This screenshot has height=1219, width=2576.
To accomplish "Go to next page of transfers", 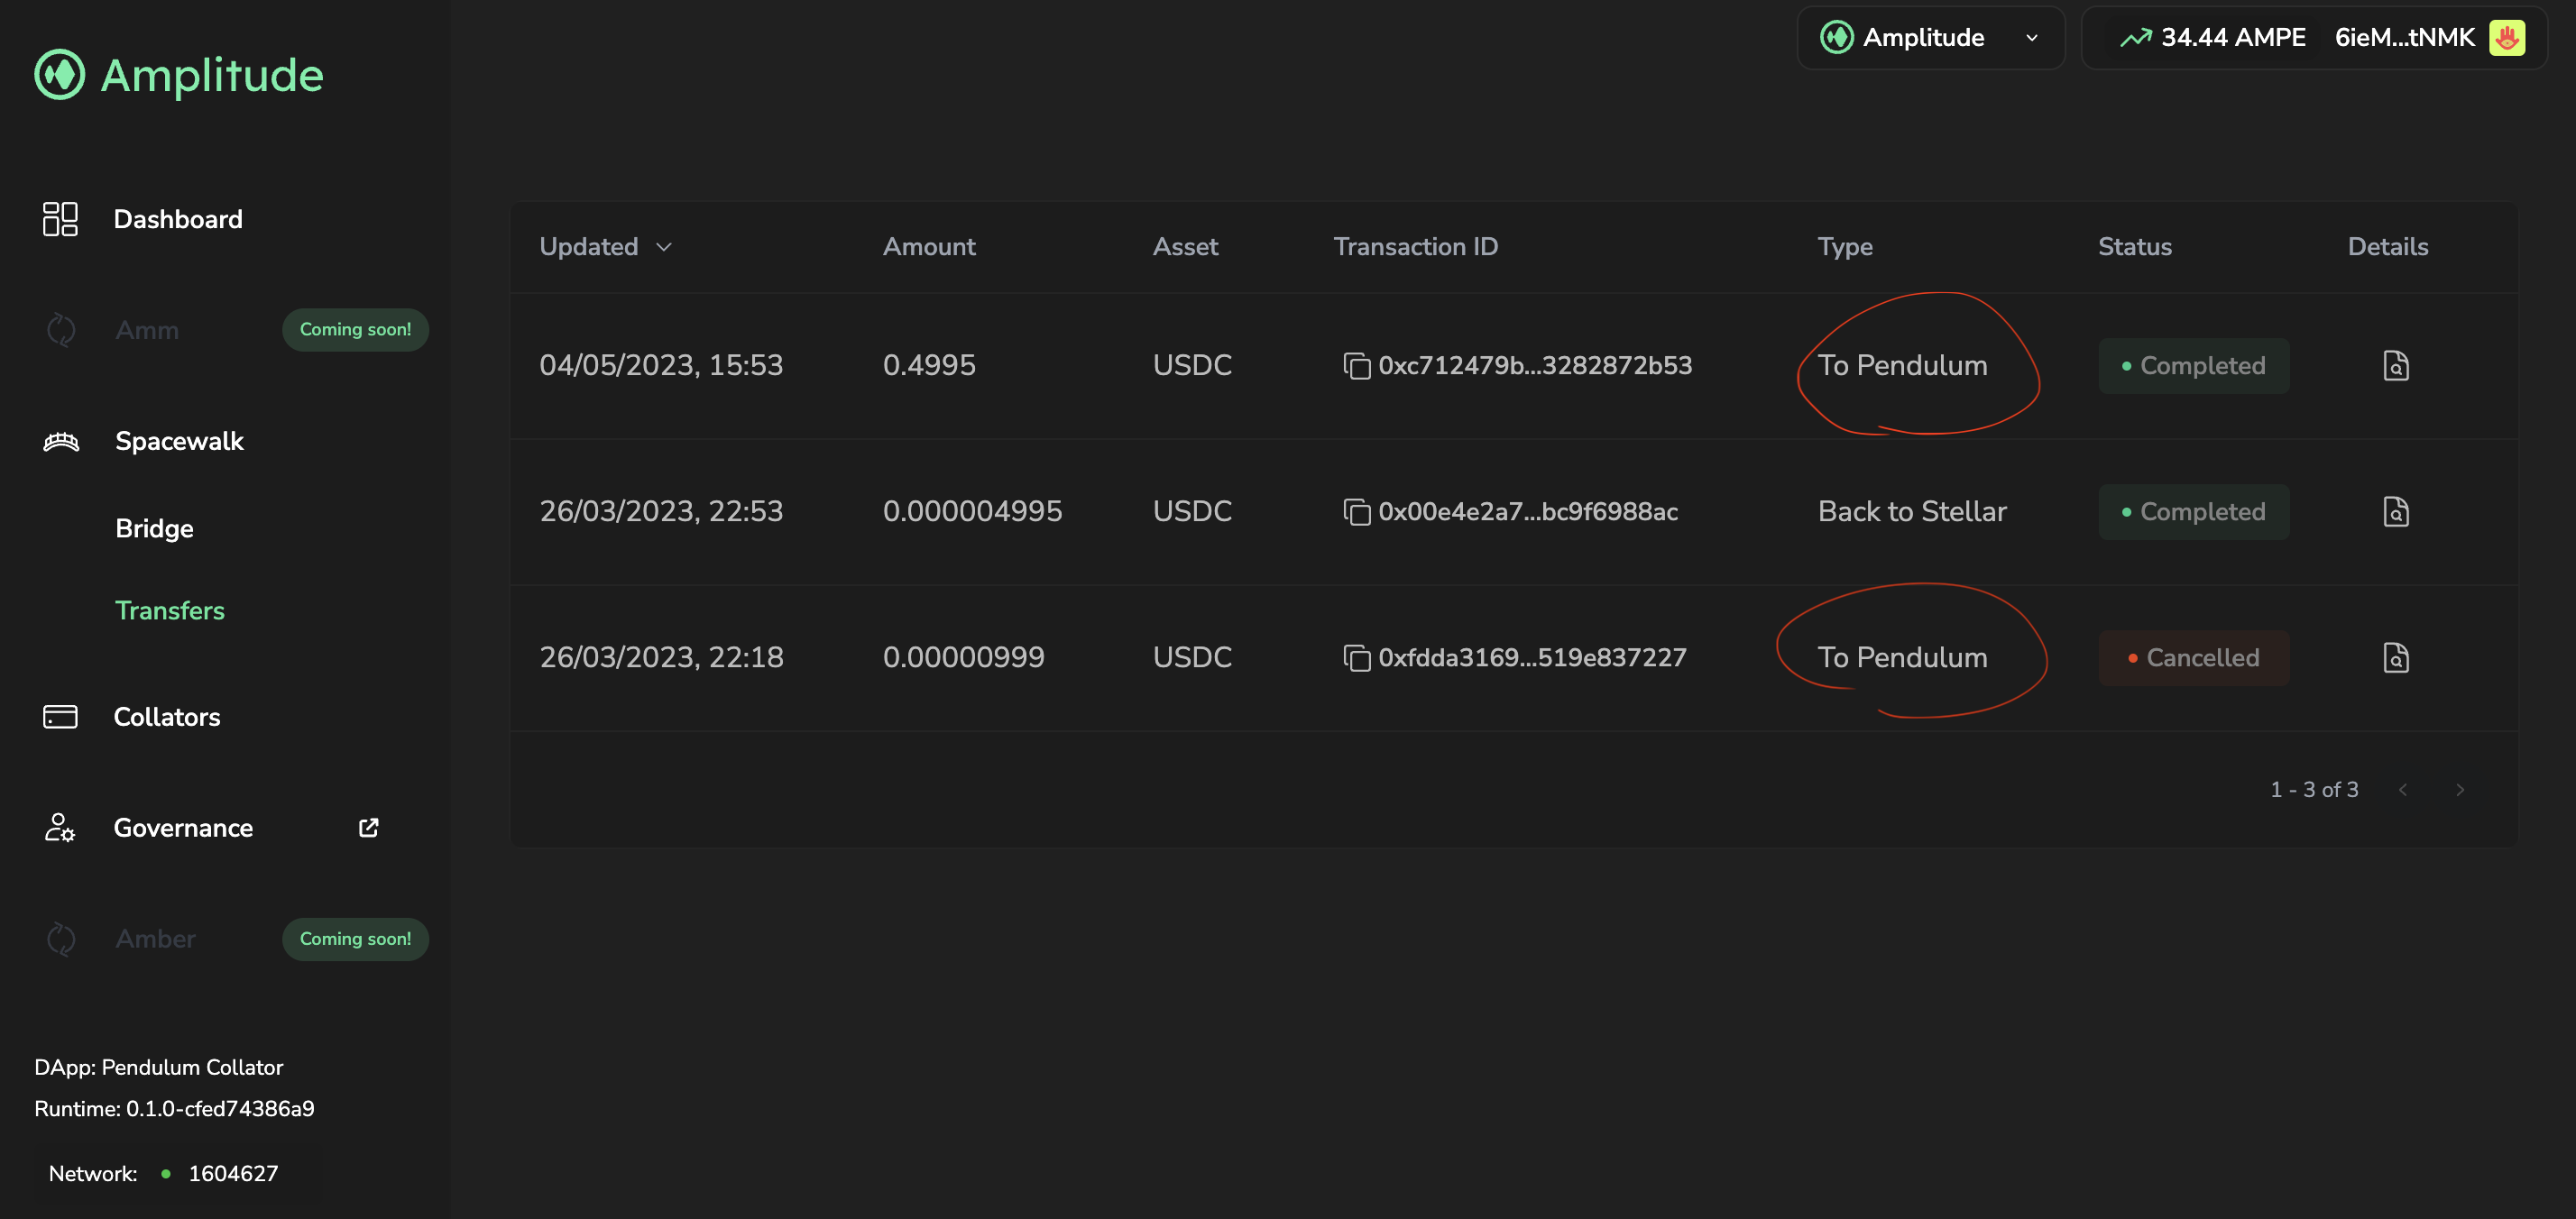I will 2459,790.
